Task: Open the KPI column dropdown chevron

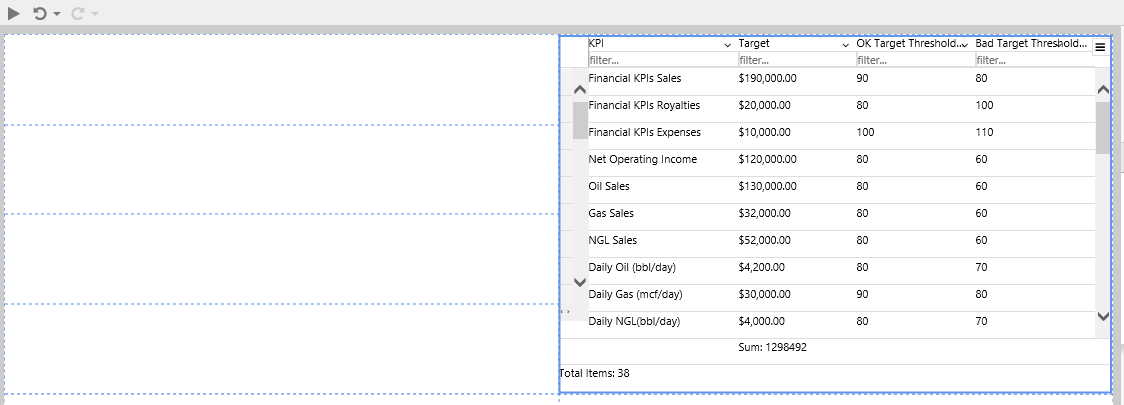Action: pos(727,47)
